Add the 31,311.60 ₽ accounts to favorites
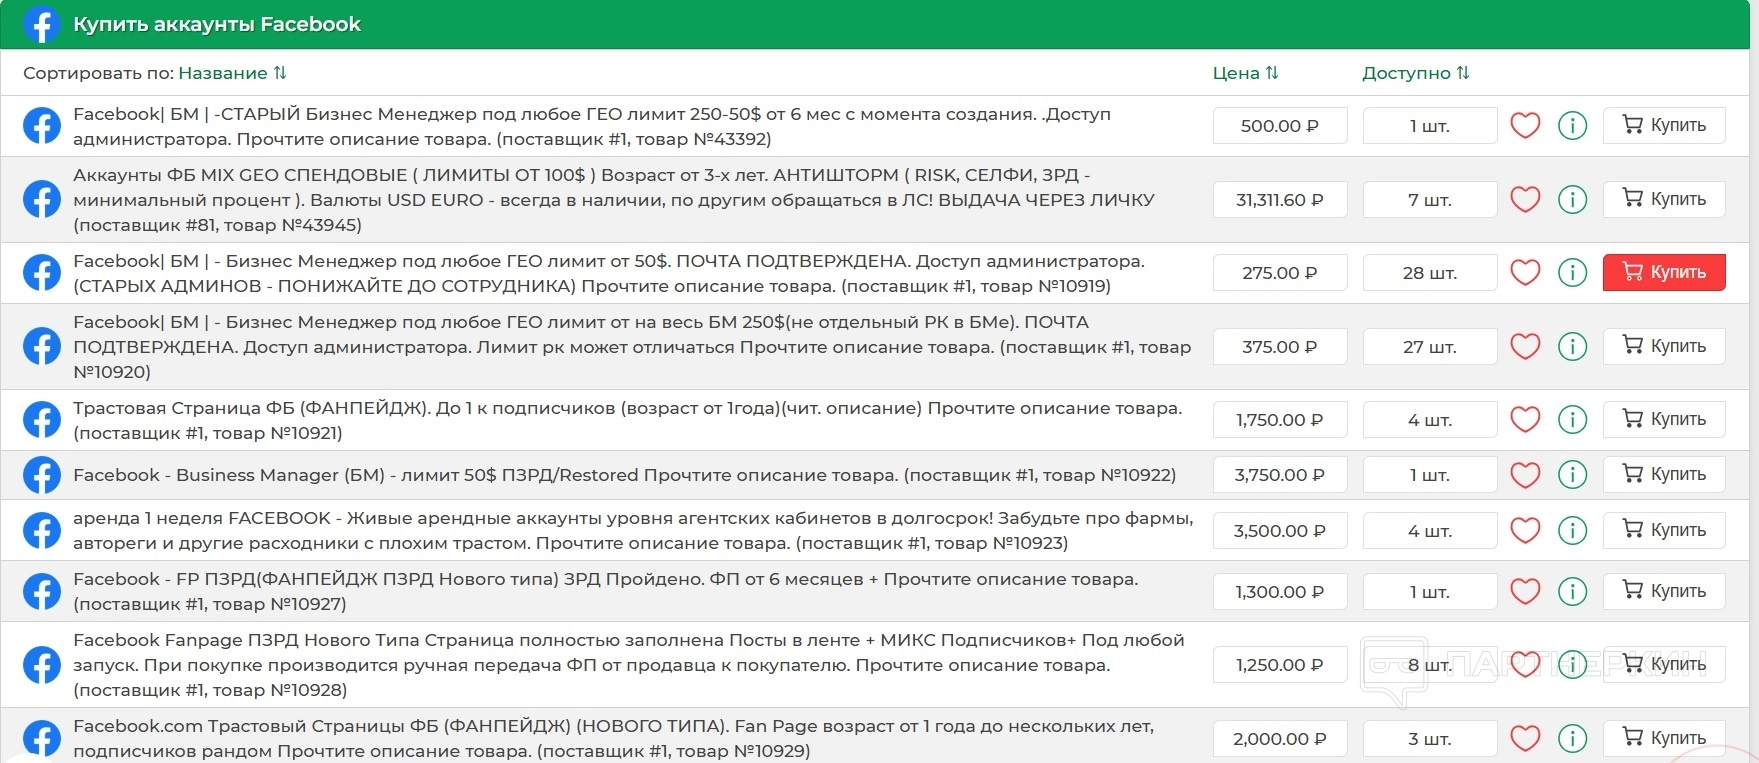The image size is (1759, 763). tap(1525, 200)
